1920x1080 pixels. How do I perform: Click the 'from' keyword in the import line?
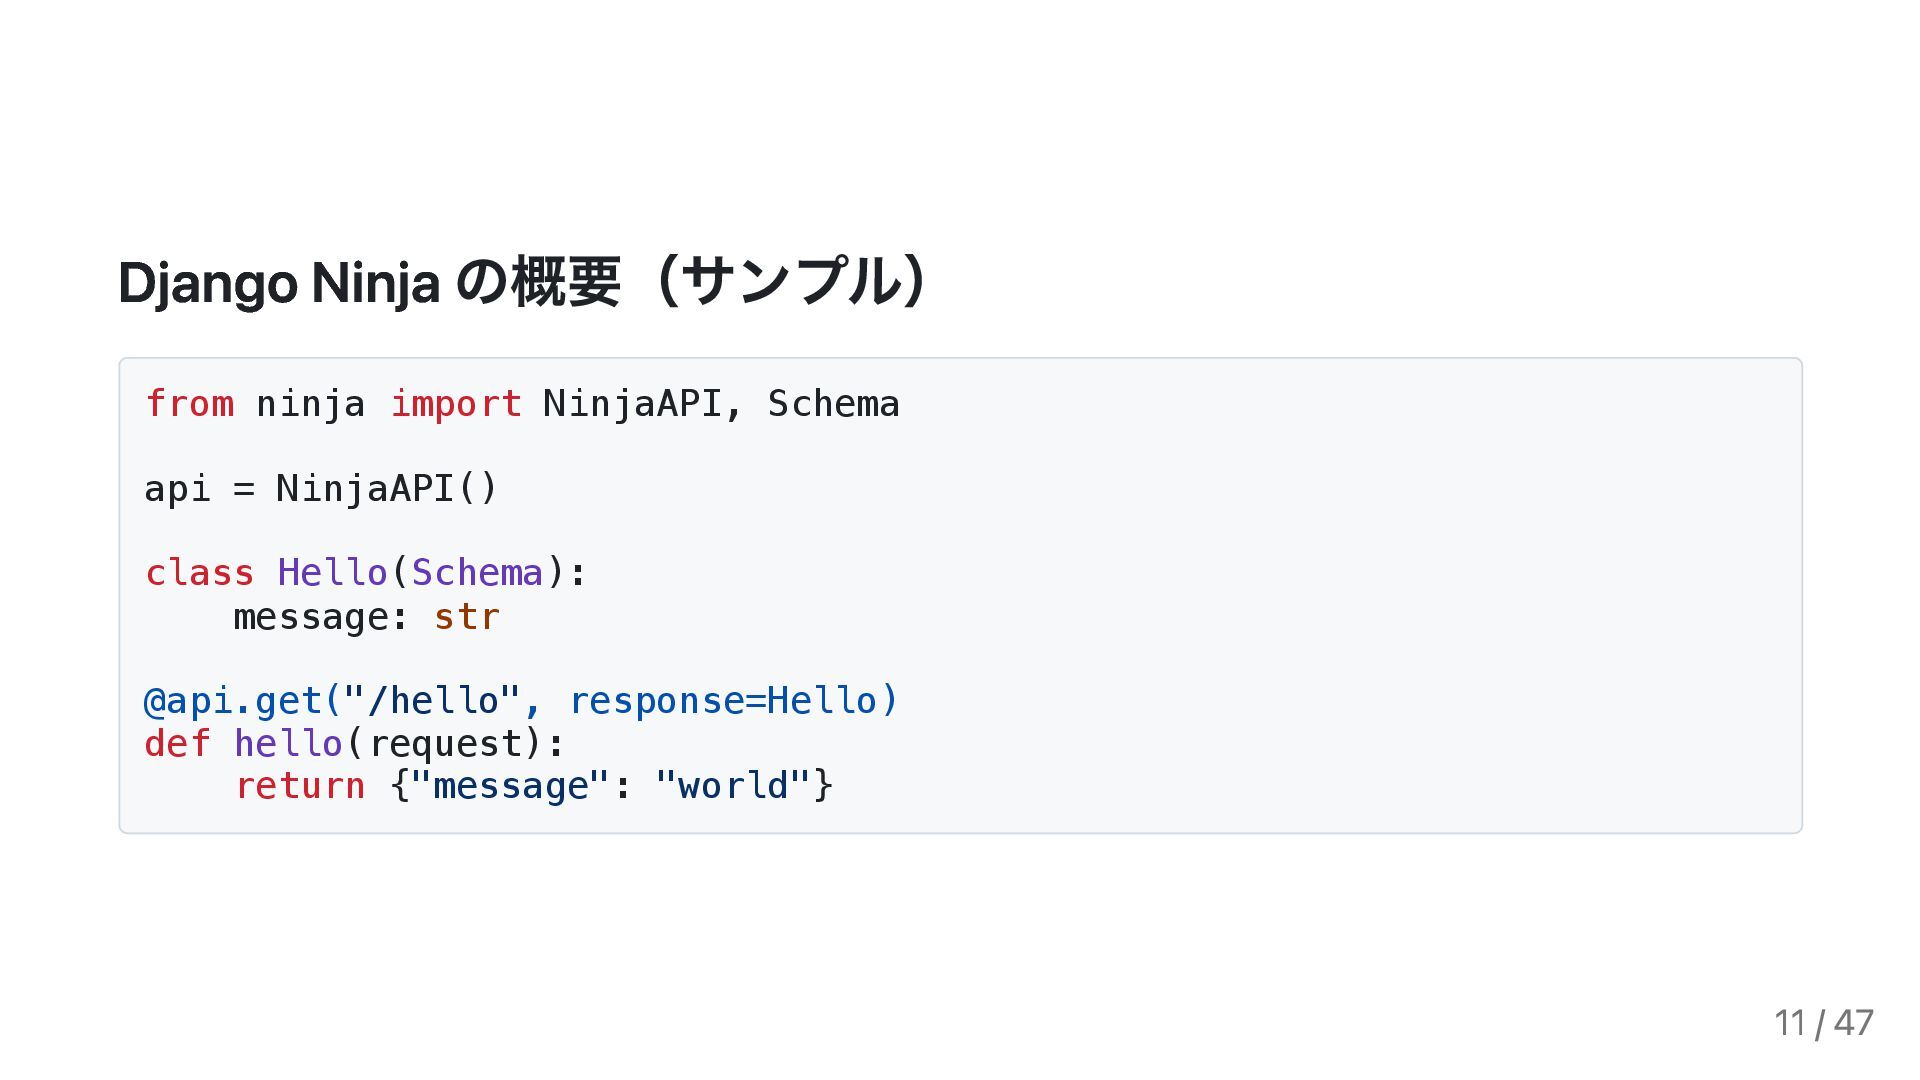coord(189,404)
